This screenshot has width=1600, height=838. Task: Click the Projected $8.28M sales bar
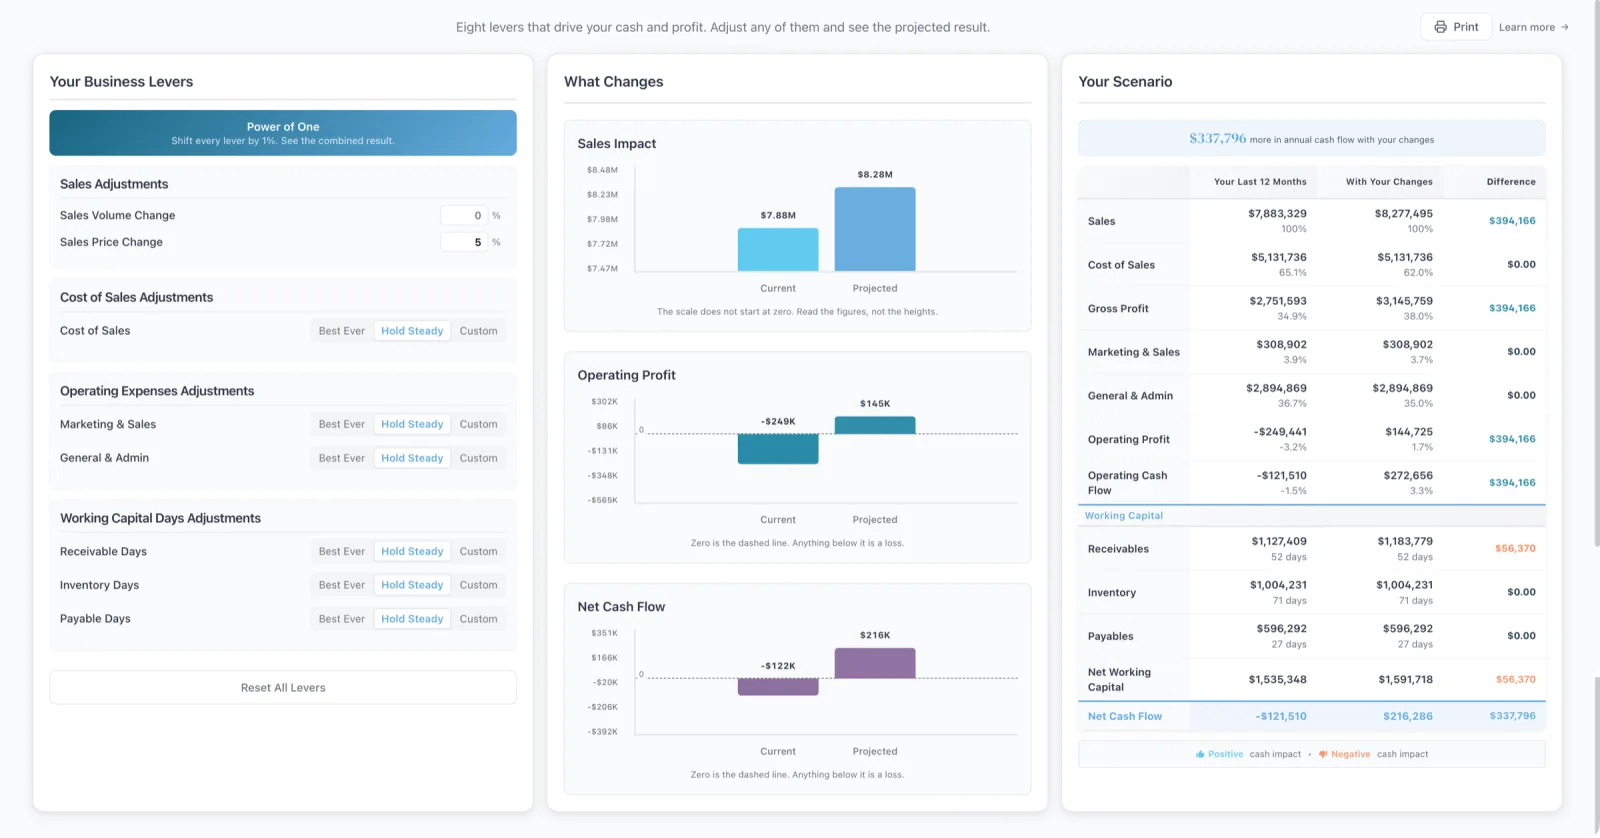[875, 229]
